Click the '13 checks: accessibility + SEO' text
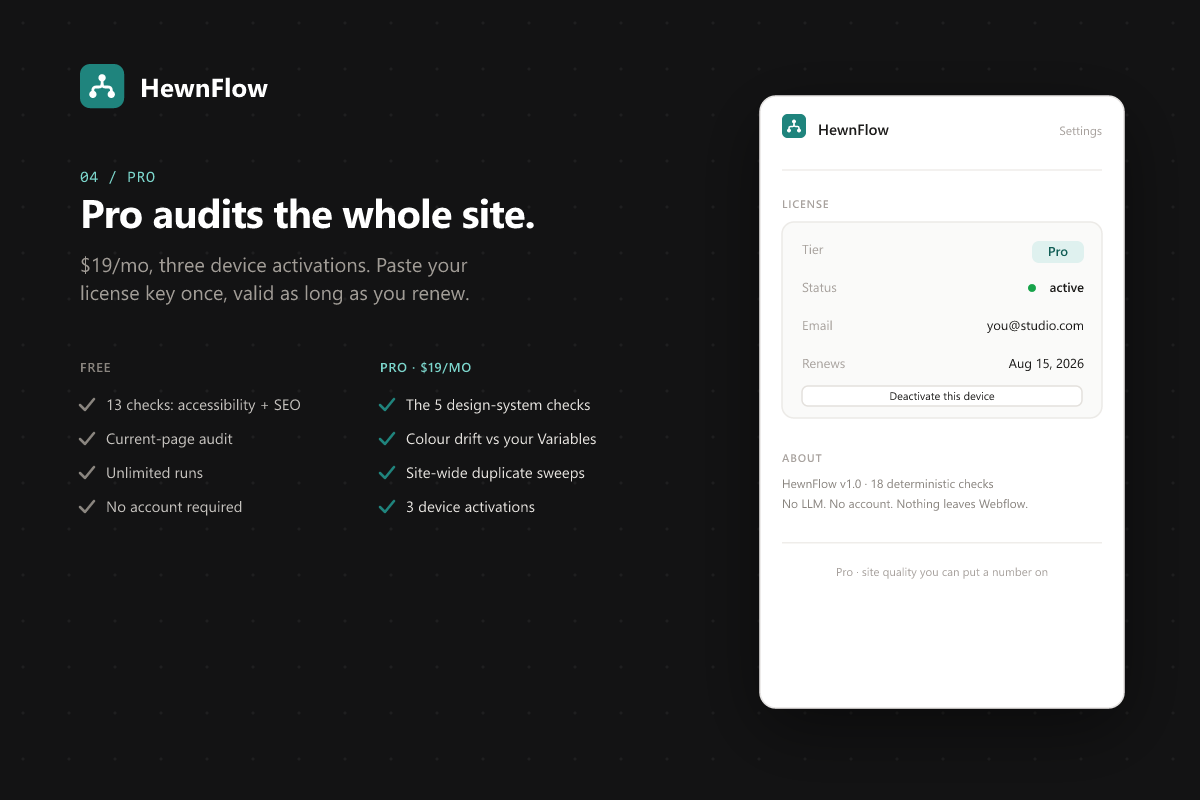The image size is (1200, 800). pyautogui.click(x=203, y=405)
